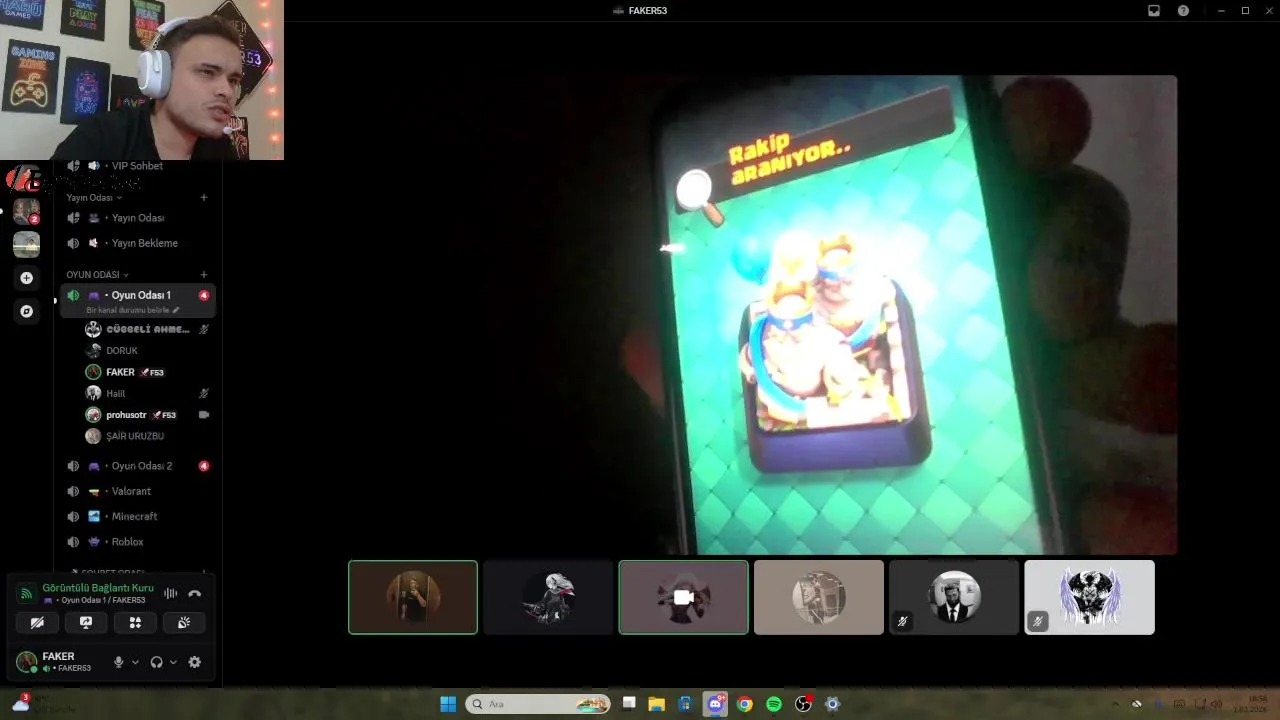This screenshot has height=720, width=1280.
Task: Join Roblox voice channel
Action: [138, 541]
